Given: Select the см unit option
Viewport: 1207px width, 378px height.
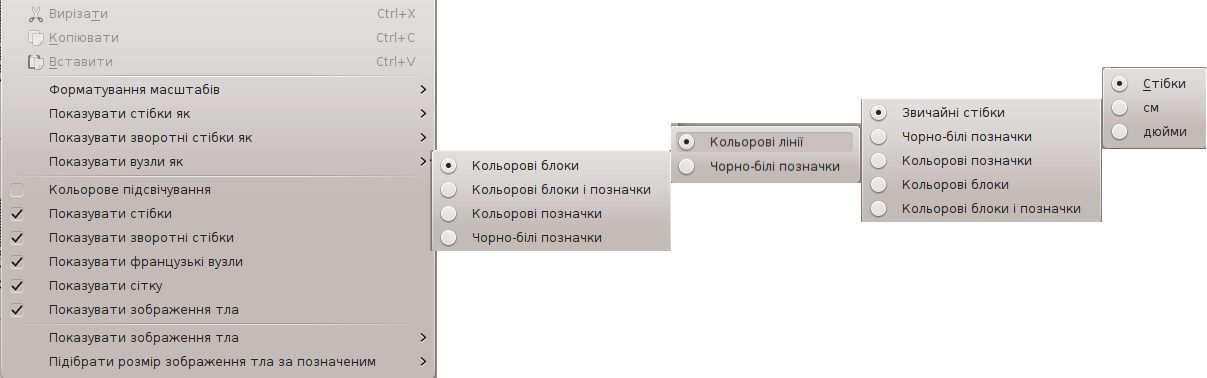Looking at the screenshot, I should [1154, 107].
